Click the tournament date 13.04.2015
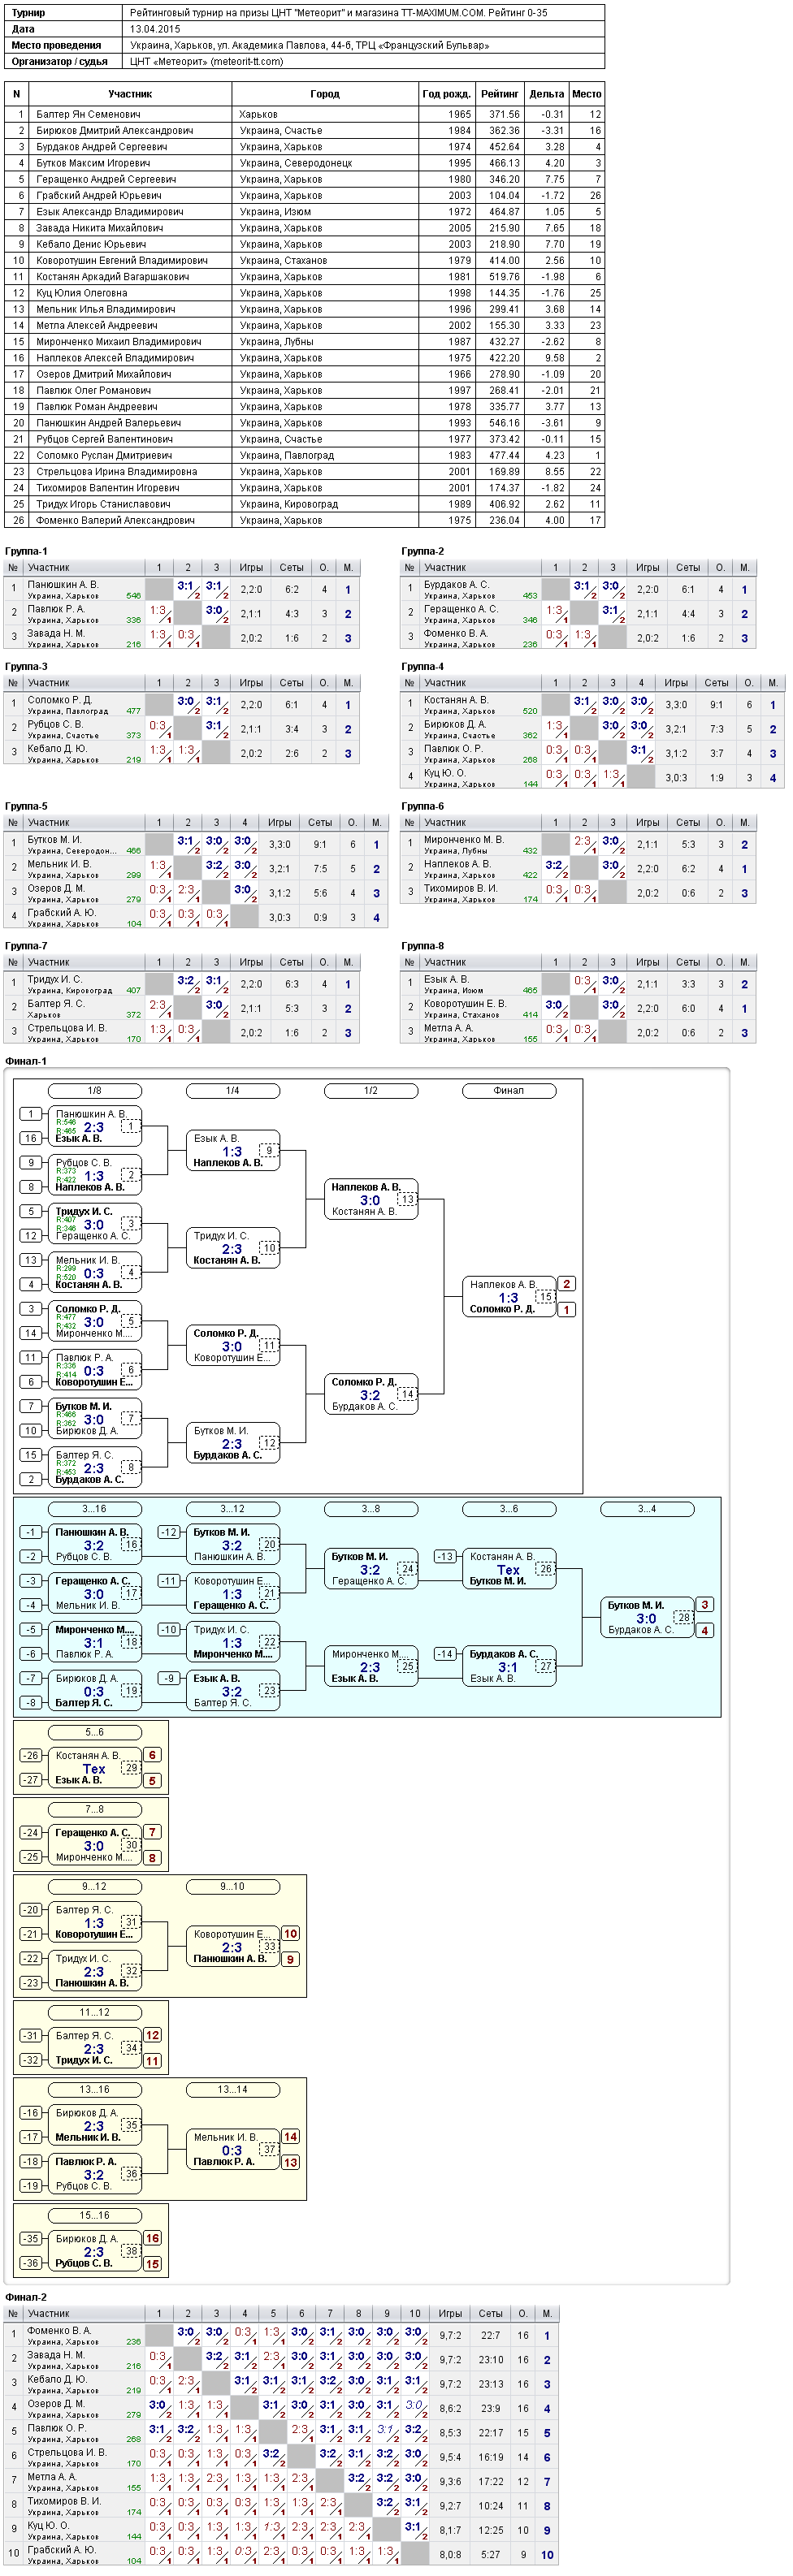 (154, 29)
